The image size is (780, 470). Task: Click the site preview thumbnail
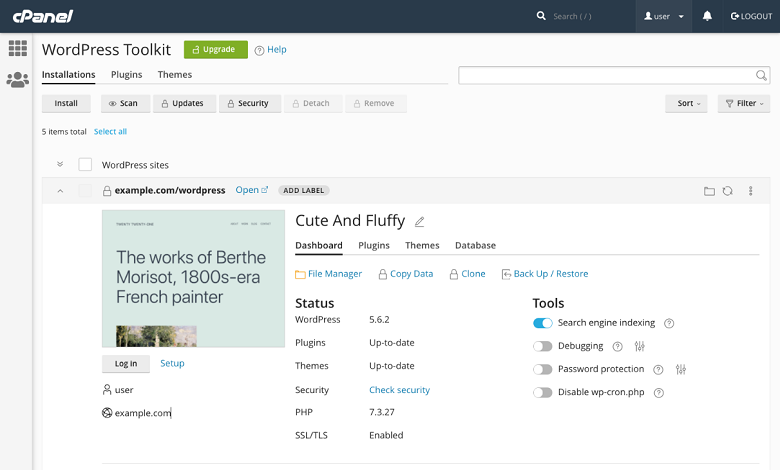coord(194,279)
